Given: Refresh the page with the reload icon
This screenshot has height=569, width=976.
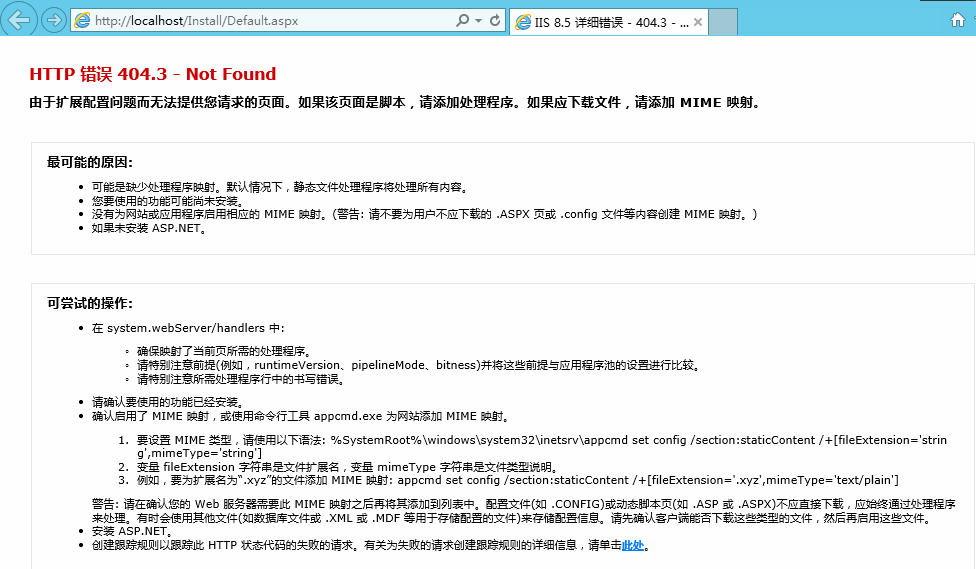Looking at the screenshot, I should (x=495, y=20).
